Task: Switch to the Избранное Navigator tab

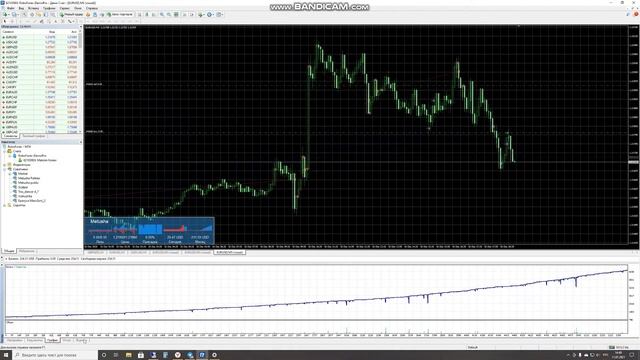Action: 27,251
